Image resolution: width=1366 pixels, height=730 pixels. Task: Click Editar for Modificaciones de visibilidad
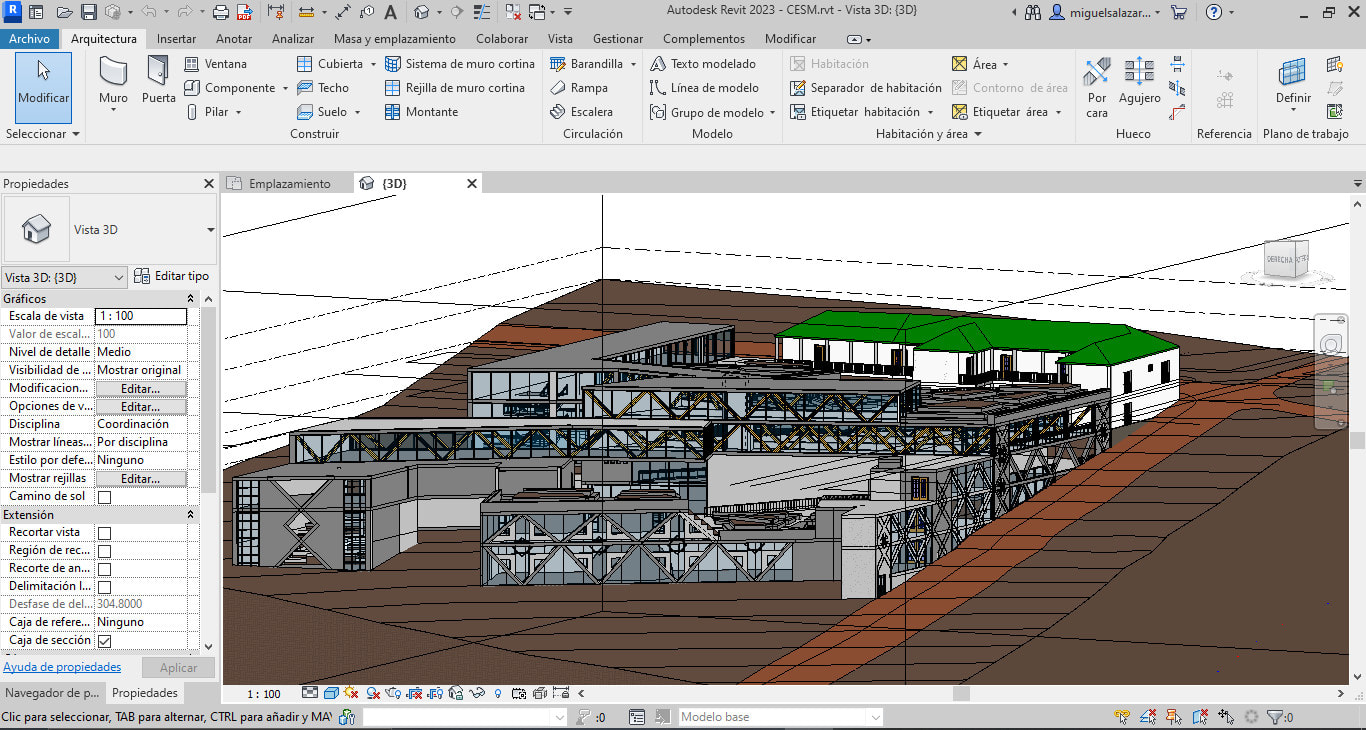pos(141,388)
